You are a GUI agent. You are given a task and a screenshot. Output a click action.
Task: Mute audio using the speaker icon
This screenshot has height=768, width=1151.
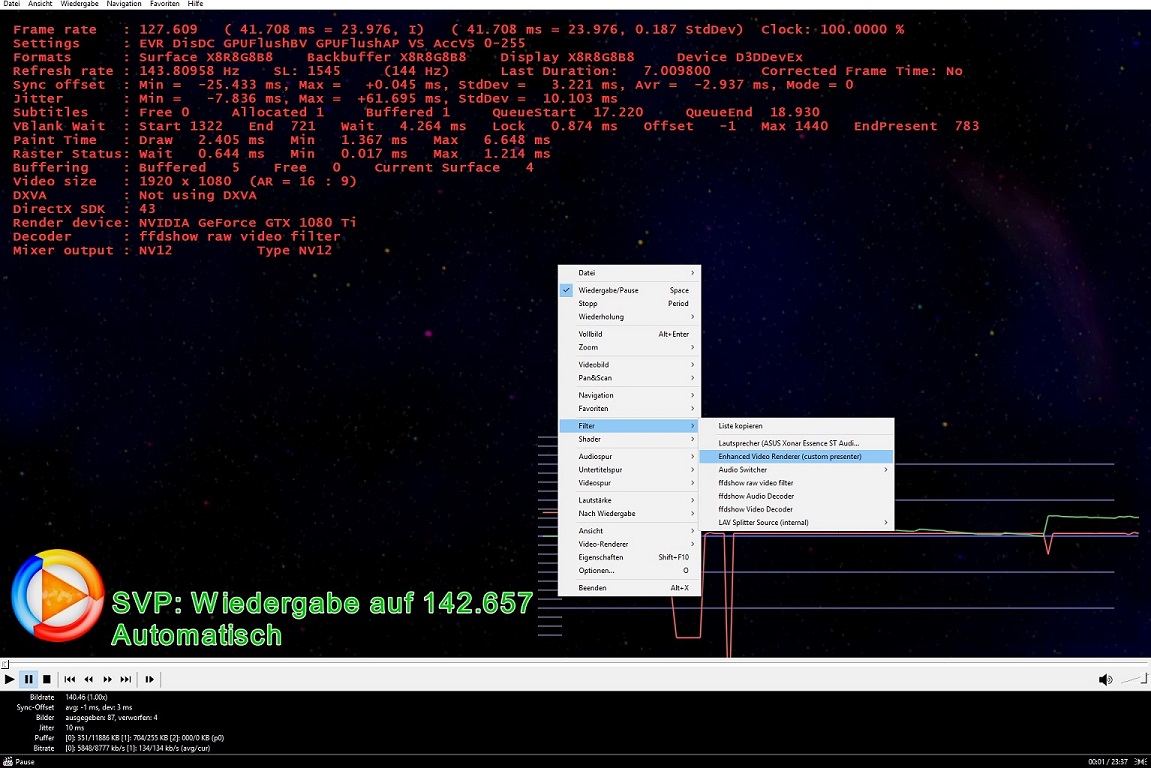[x=1105, y=679]
